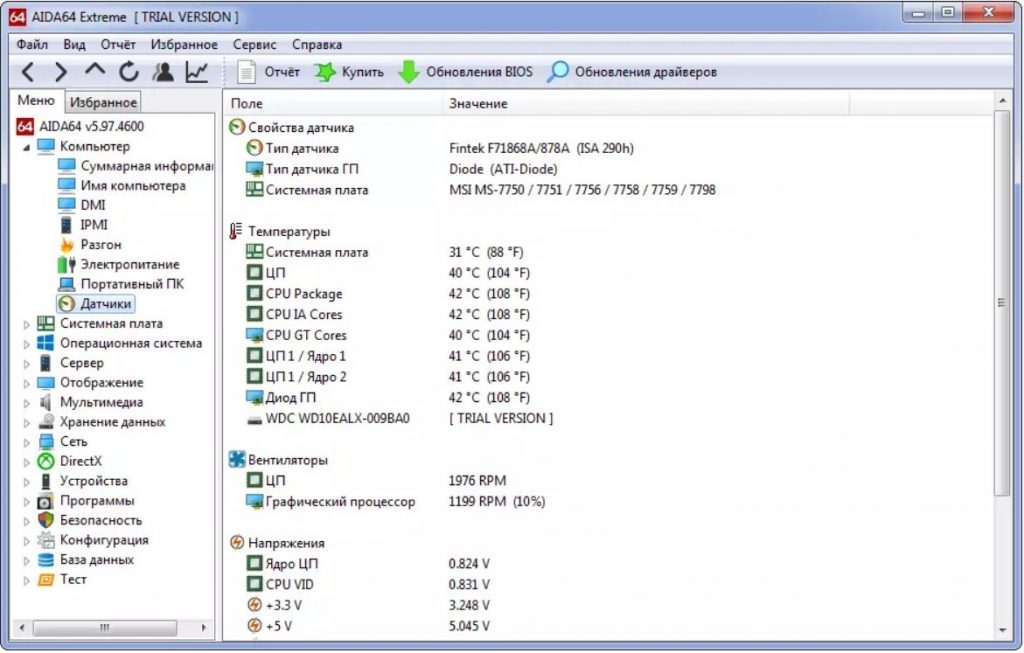
Task: Open the Избранное menu in the menu bar
Action: point(184,44)
